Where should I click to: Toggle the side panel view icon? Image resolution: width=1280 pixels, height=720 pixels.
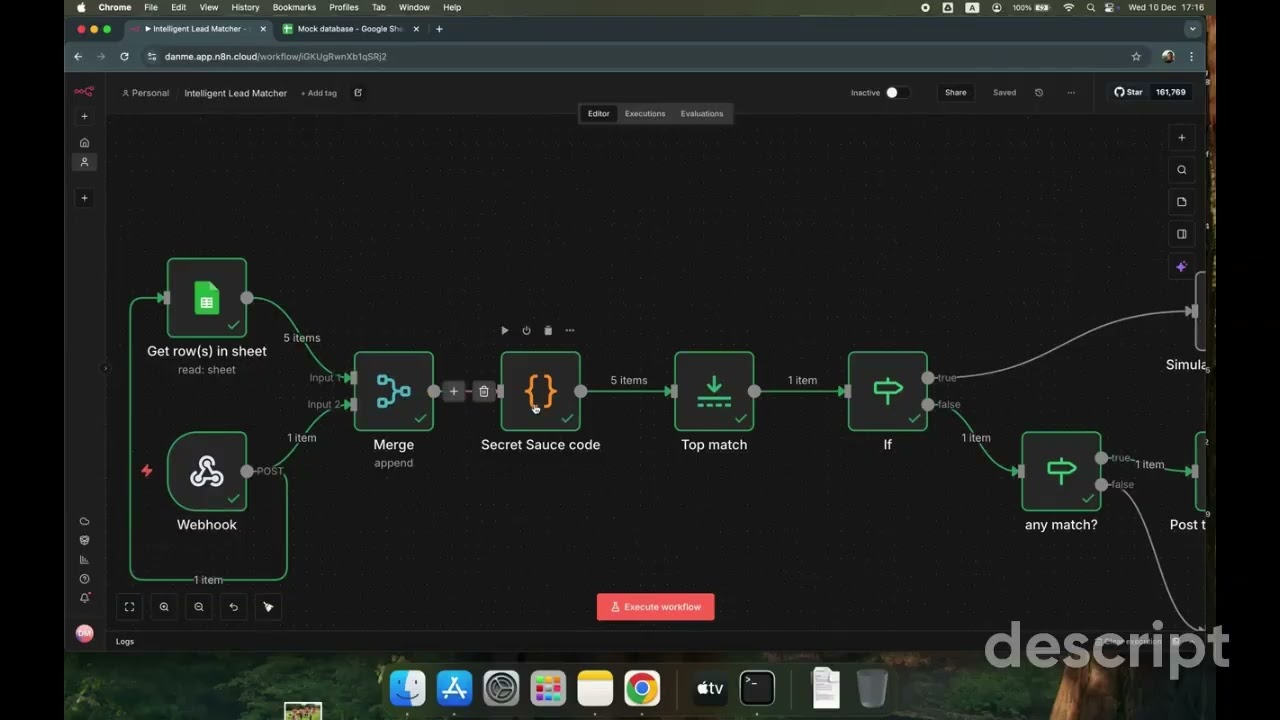pos(1181,234)
